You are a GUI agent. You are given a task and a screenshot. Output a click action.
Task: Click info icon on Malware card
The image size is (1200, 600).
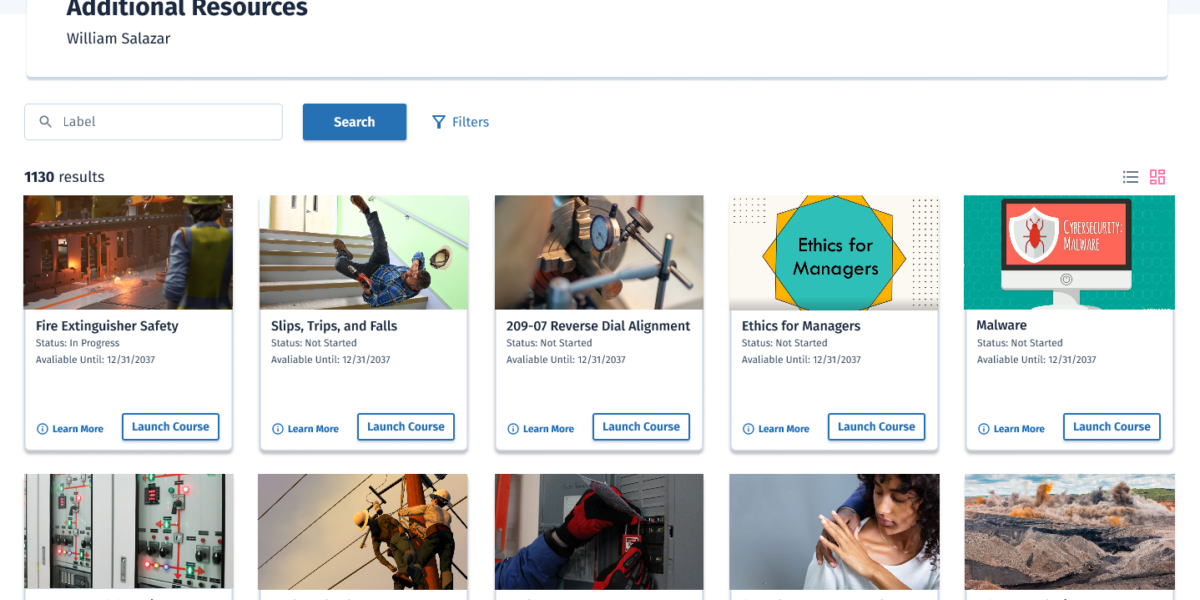pos(983,429)
